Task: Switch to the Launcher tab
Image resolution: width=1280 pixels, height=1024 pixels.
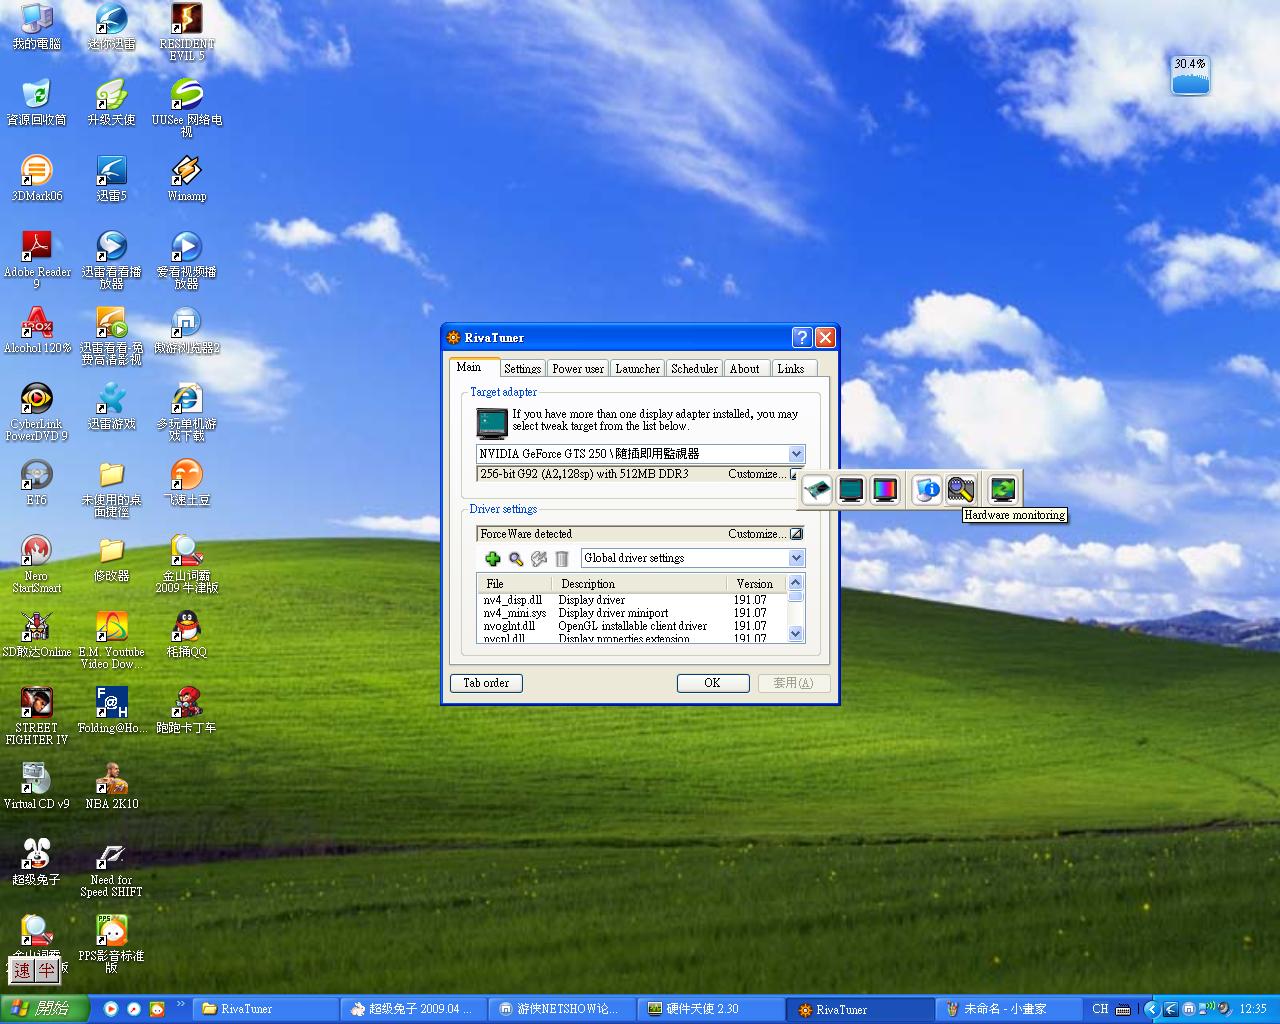Action: pos(637,369)
